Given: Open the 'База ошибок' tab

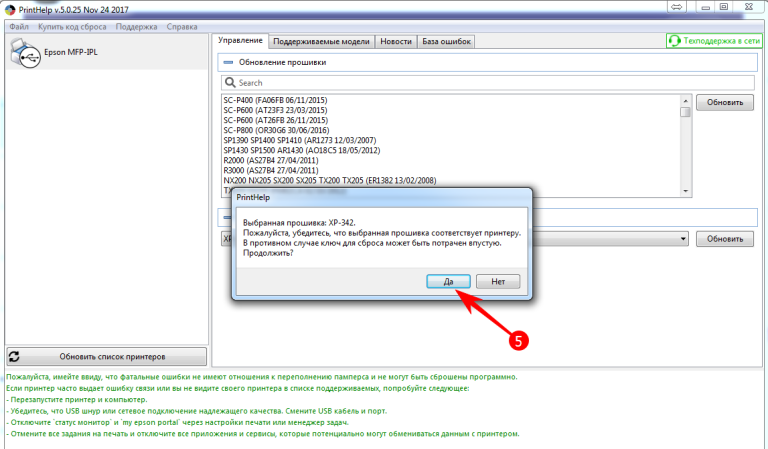Looking at the screenshot, I should pyautogui.click(x=446, y=42).
